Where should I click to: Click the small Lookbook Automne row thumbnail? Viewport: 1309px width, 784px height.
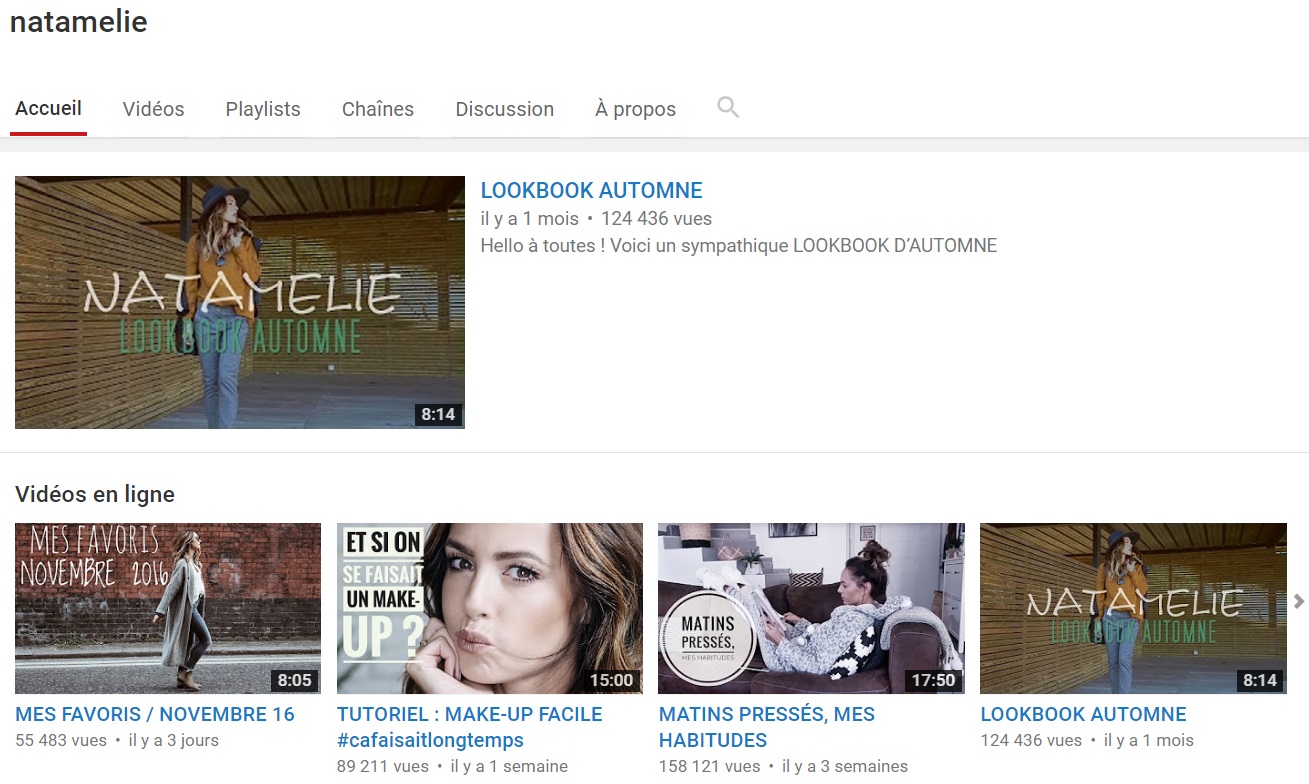coord(1133,608)
